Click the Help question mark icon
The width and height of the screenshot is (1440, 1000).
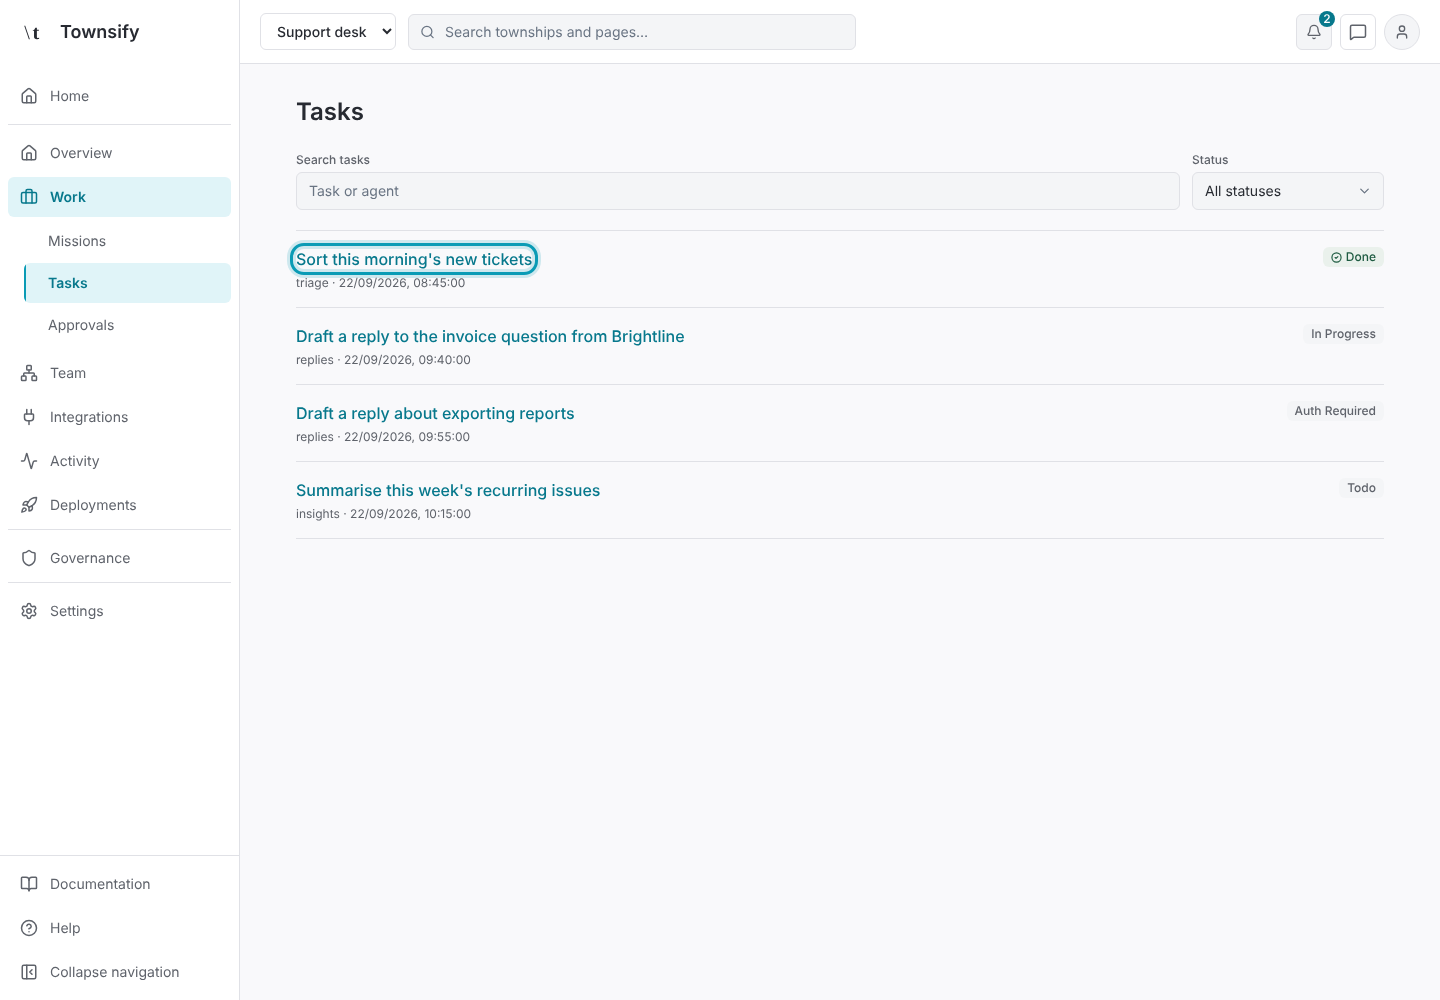coord(29,928)
